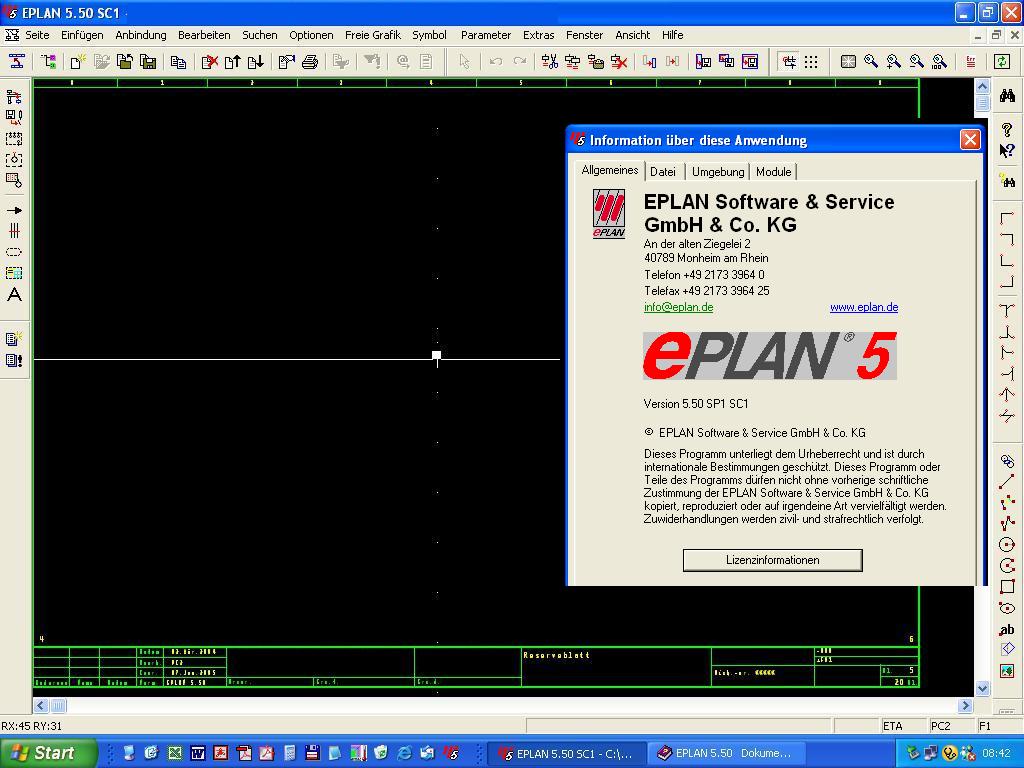Switch to the Umgebung tab
This screenshot has height=768, width=1024.
point(718,172)
